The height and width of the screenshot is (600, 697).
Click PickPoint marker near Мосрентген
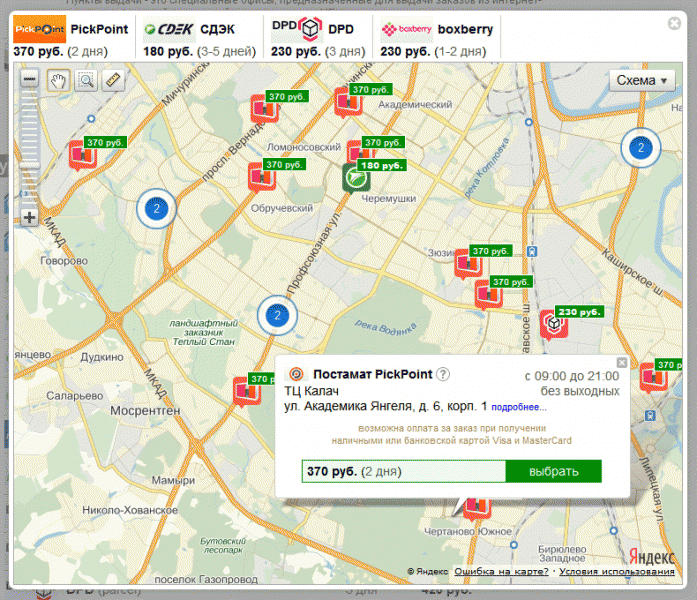click(x=247, y=391)
